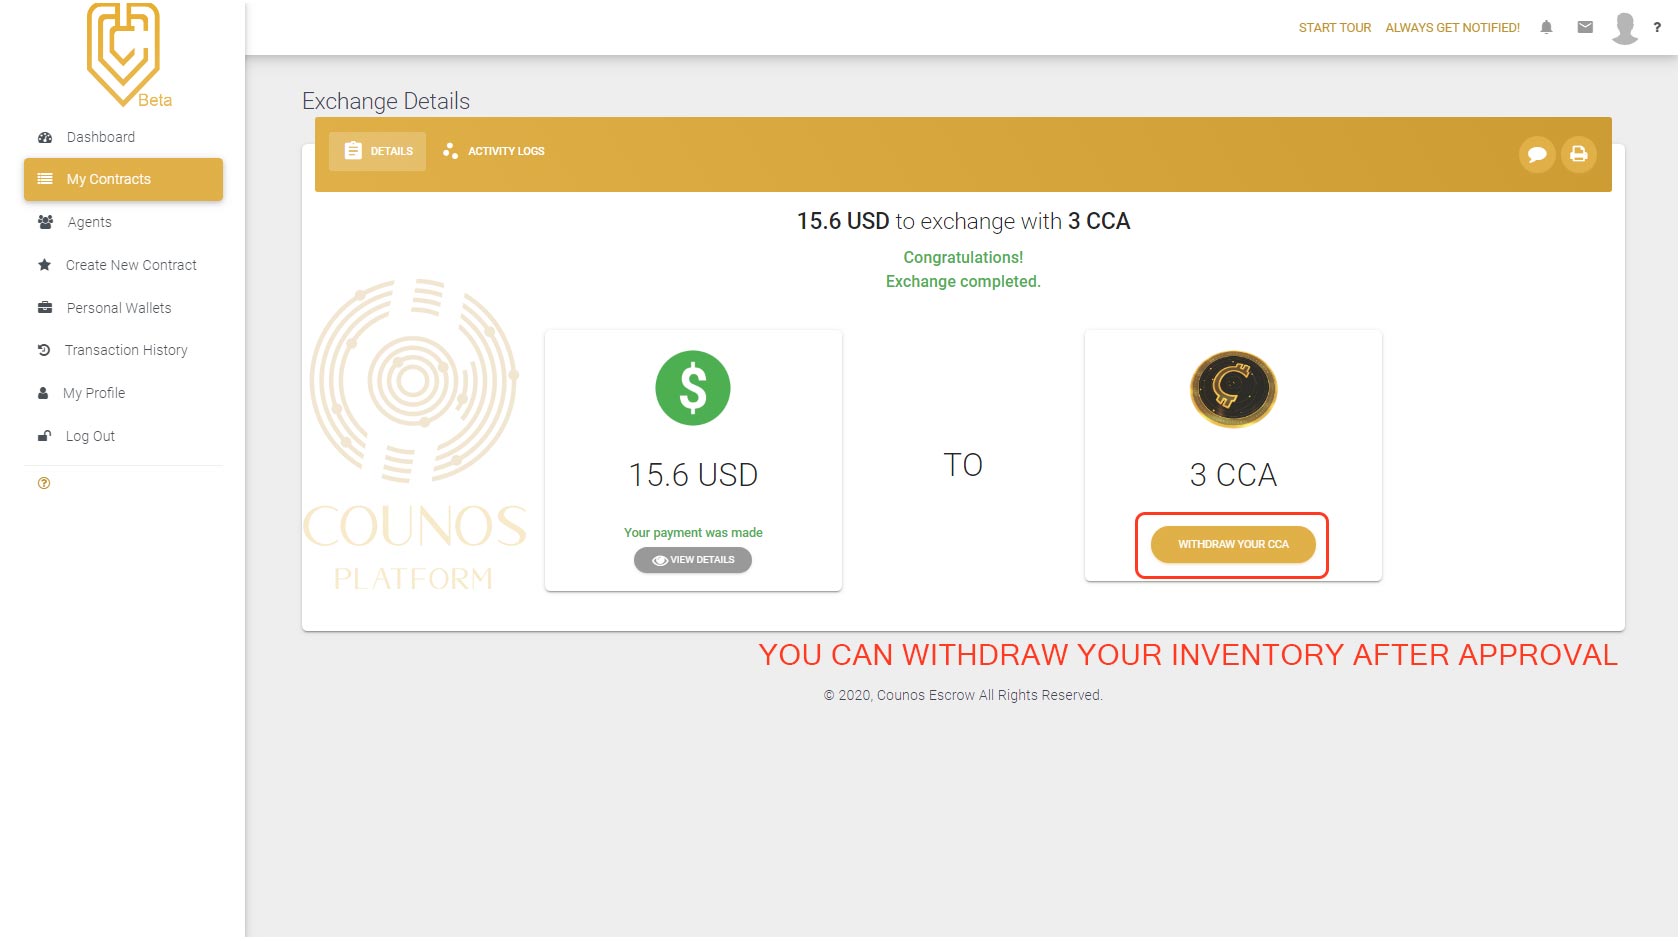Click the Log Out unlock icon
1680x941 pixels.
coord(44,436)
